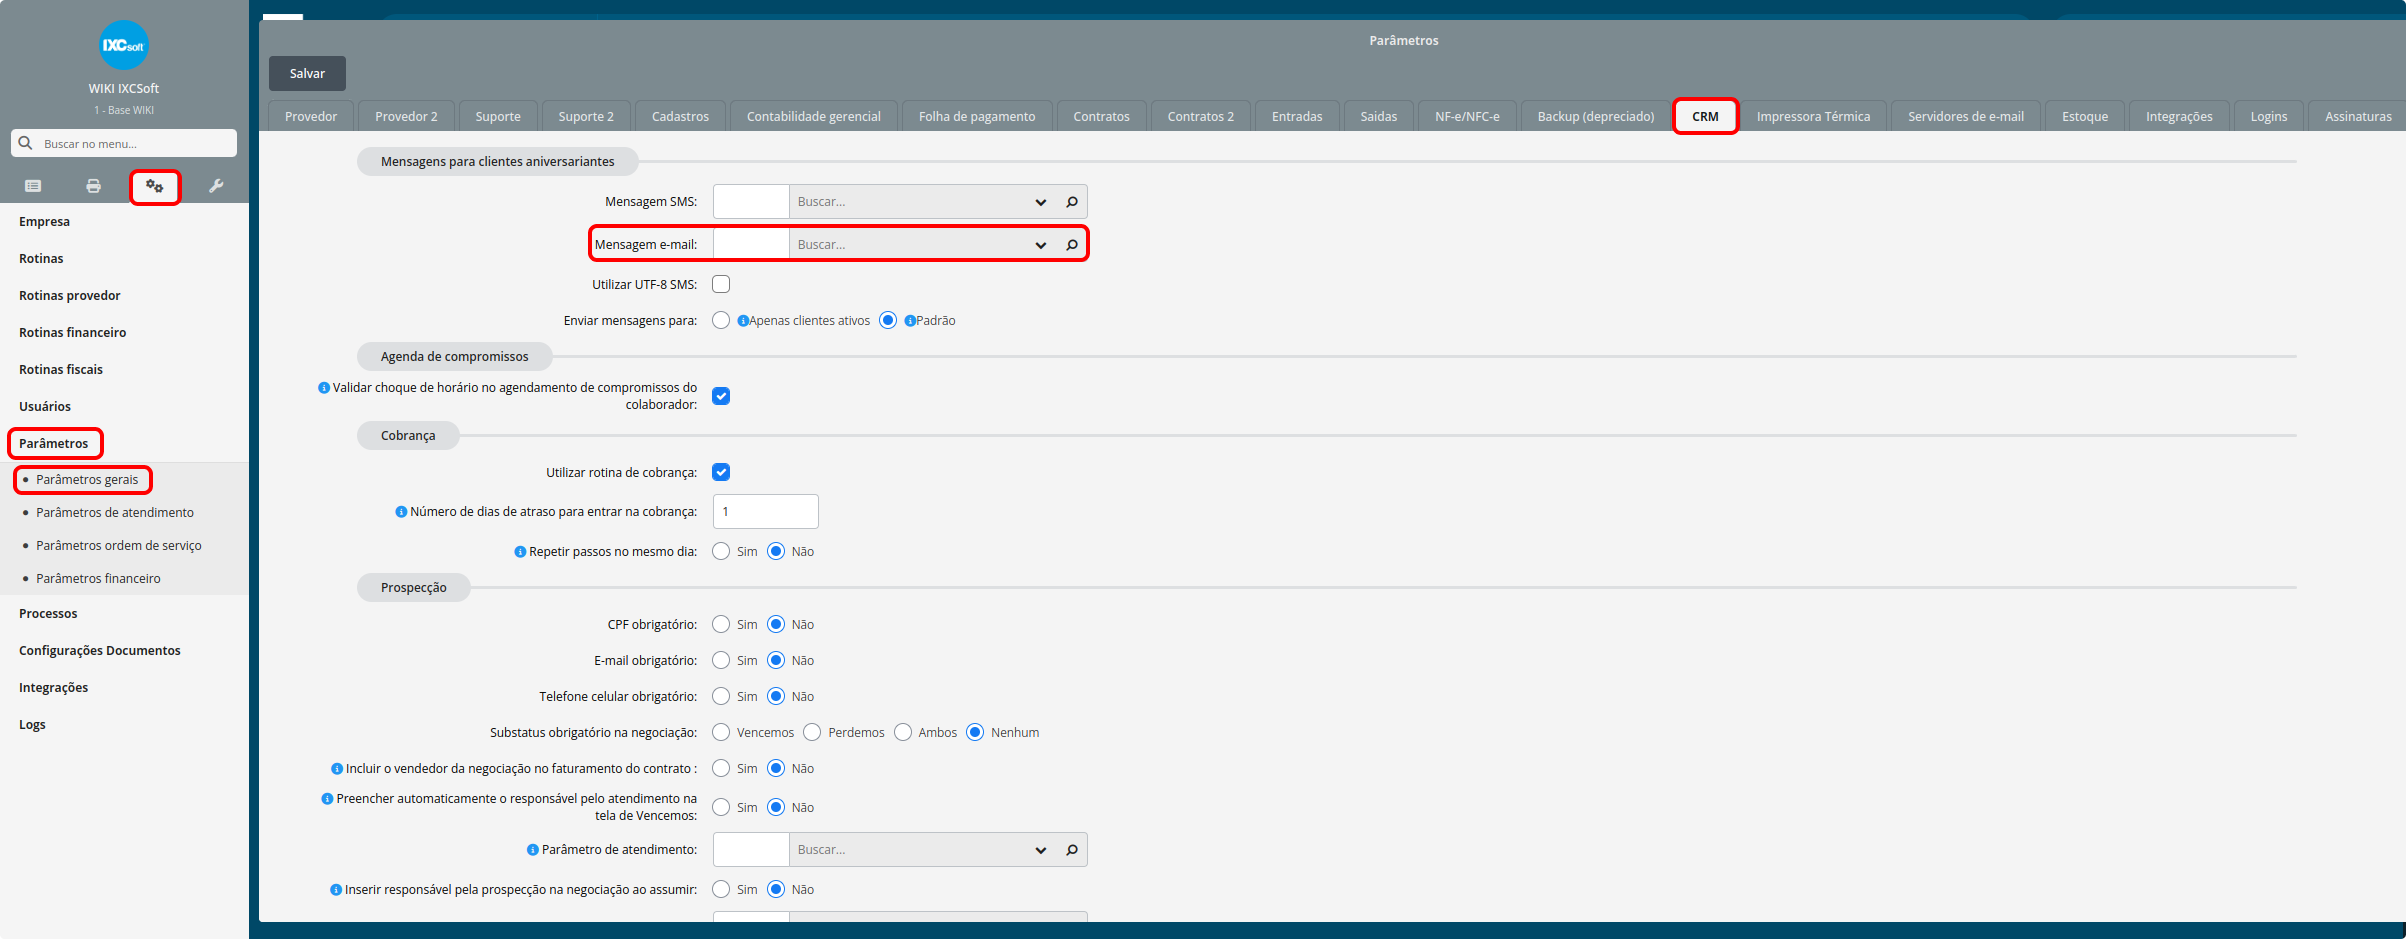This screenshot has width=2406, height=939.
Task: Open Parâmetros gerais submenu item
Action: coord(87,480)
